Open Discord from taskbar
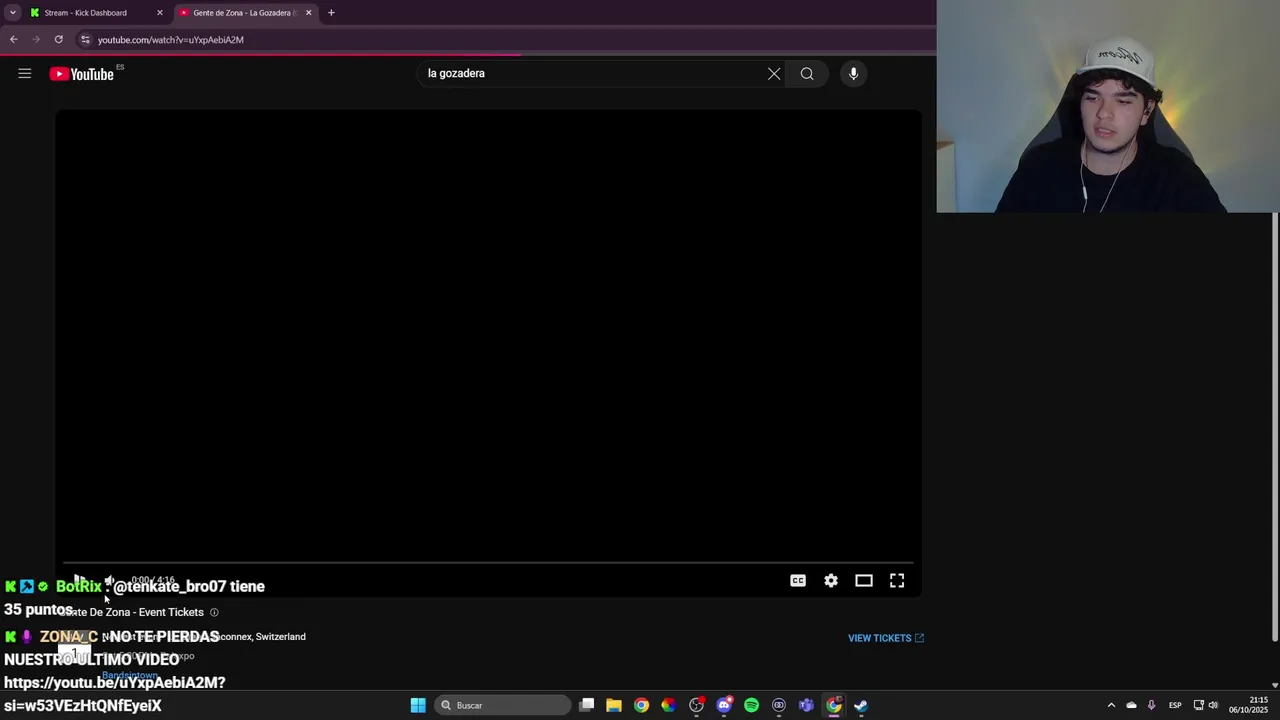 724,705
